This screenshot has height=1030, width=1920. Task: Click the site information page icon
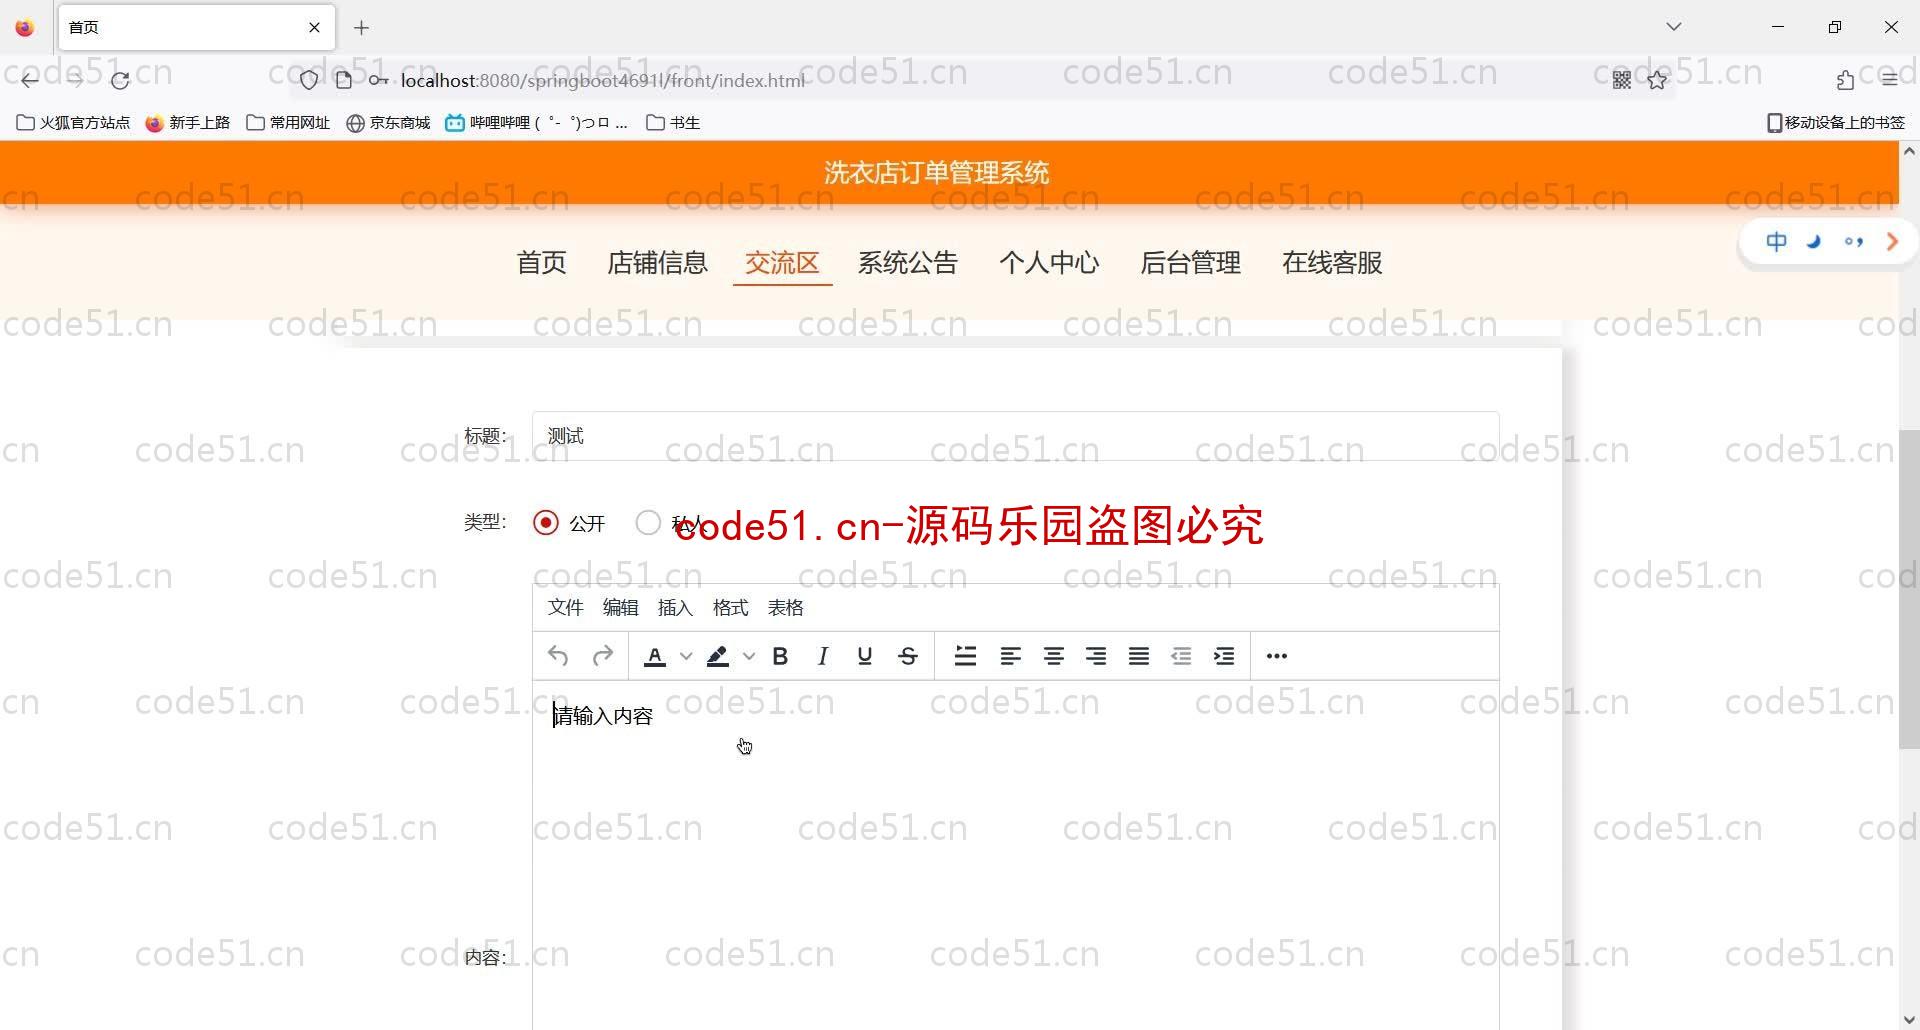click(344, 80)
